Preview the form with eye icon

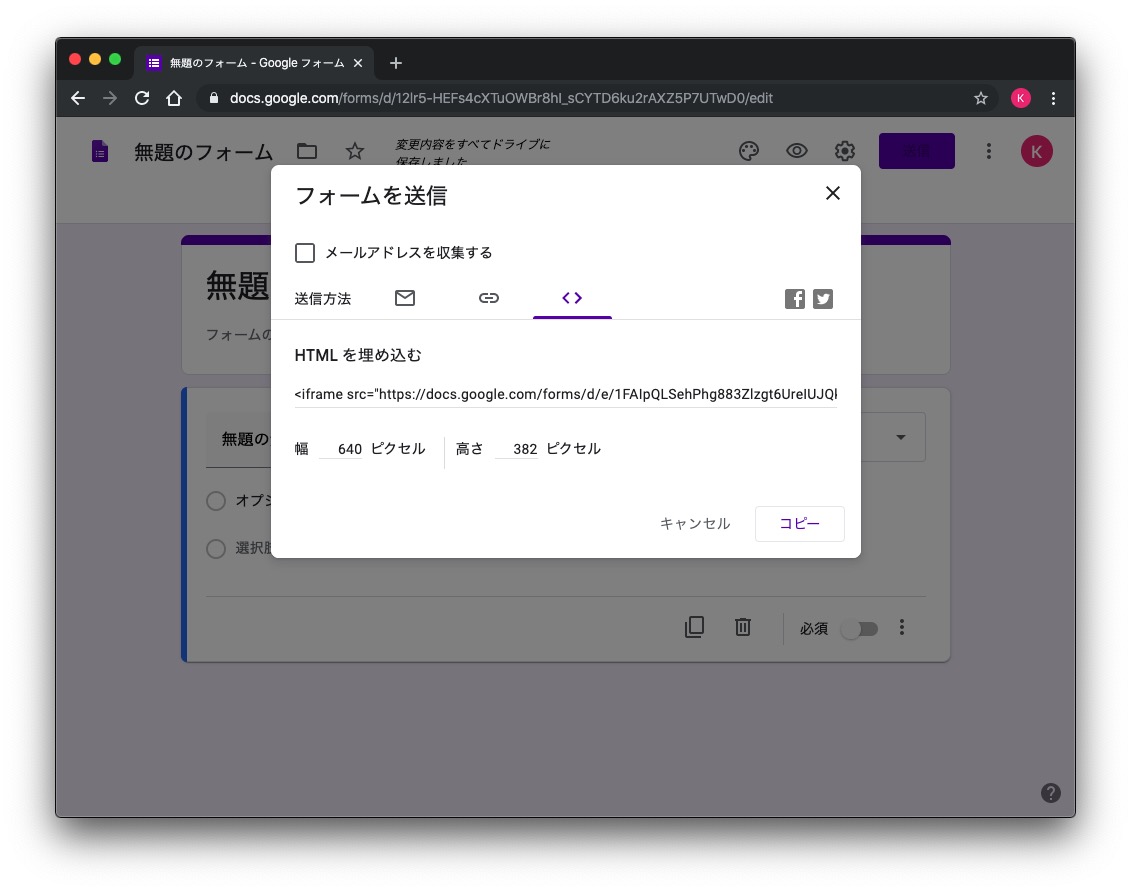click(797, 151)
